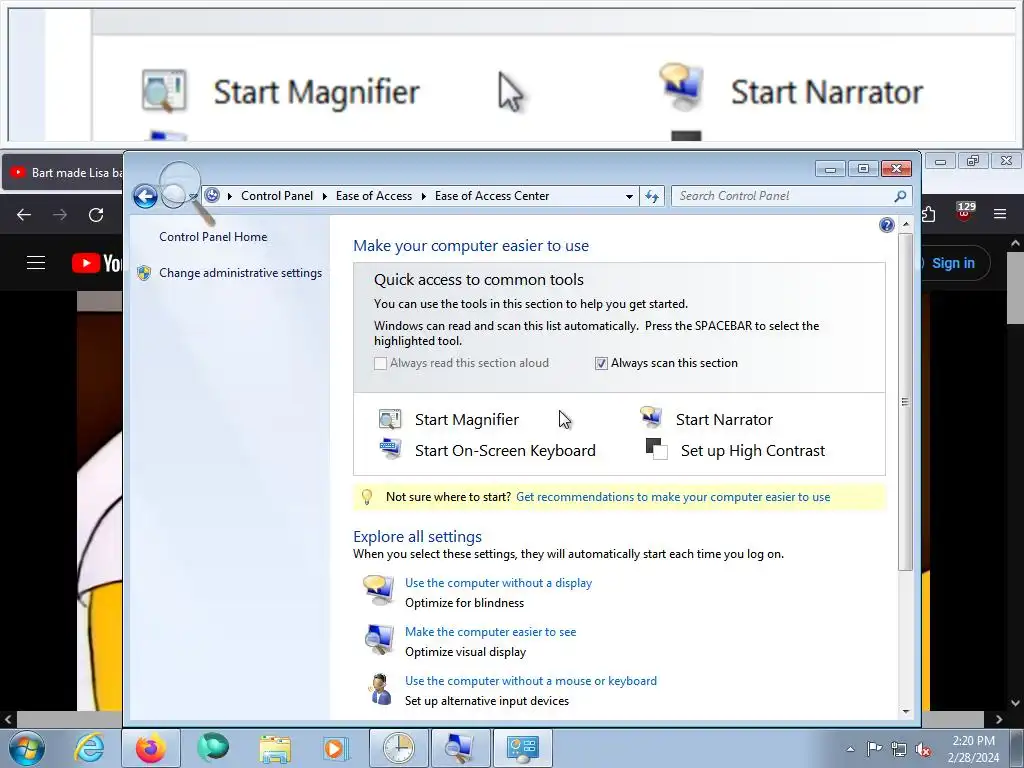Open Use the computer without a mouse or keyboard
The image size is (1024, 768).
[531, 680]
